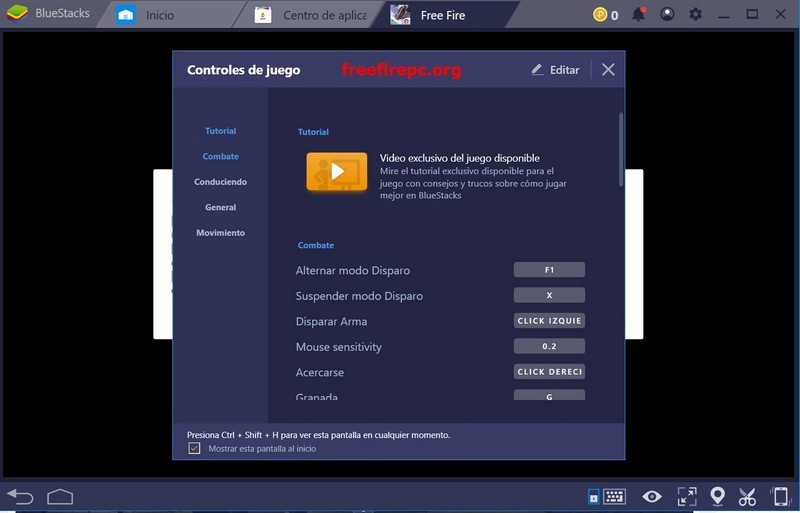Click the pencil icon beside Editar
The height and width of the screenshot is (513, 800).
point(537,70)
